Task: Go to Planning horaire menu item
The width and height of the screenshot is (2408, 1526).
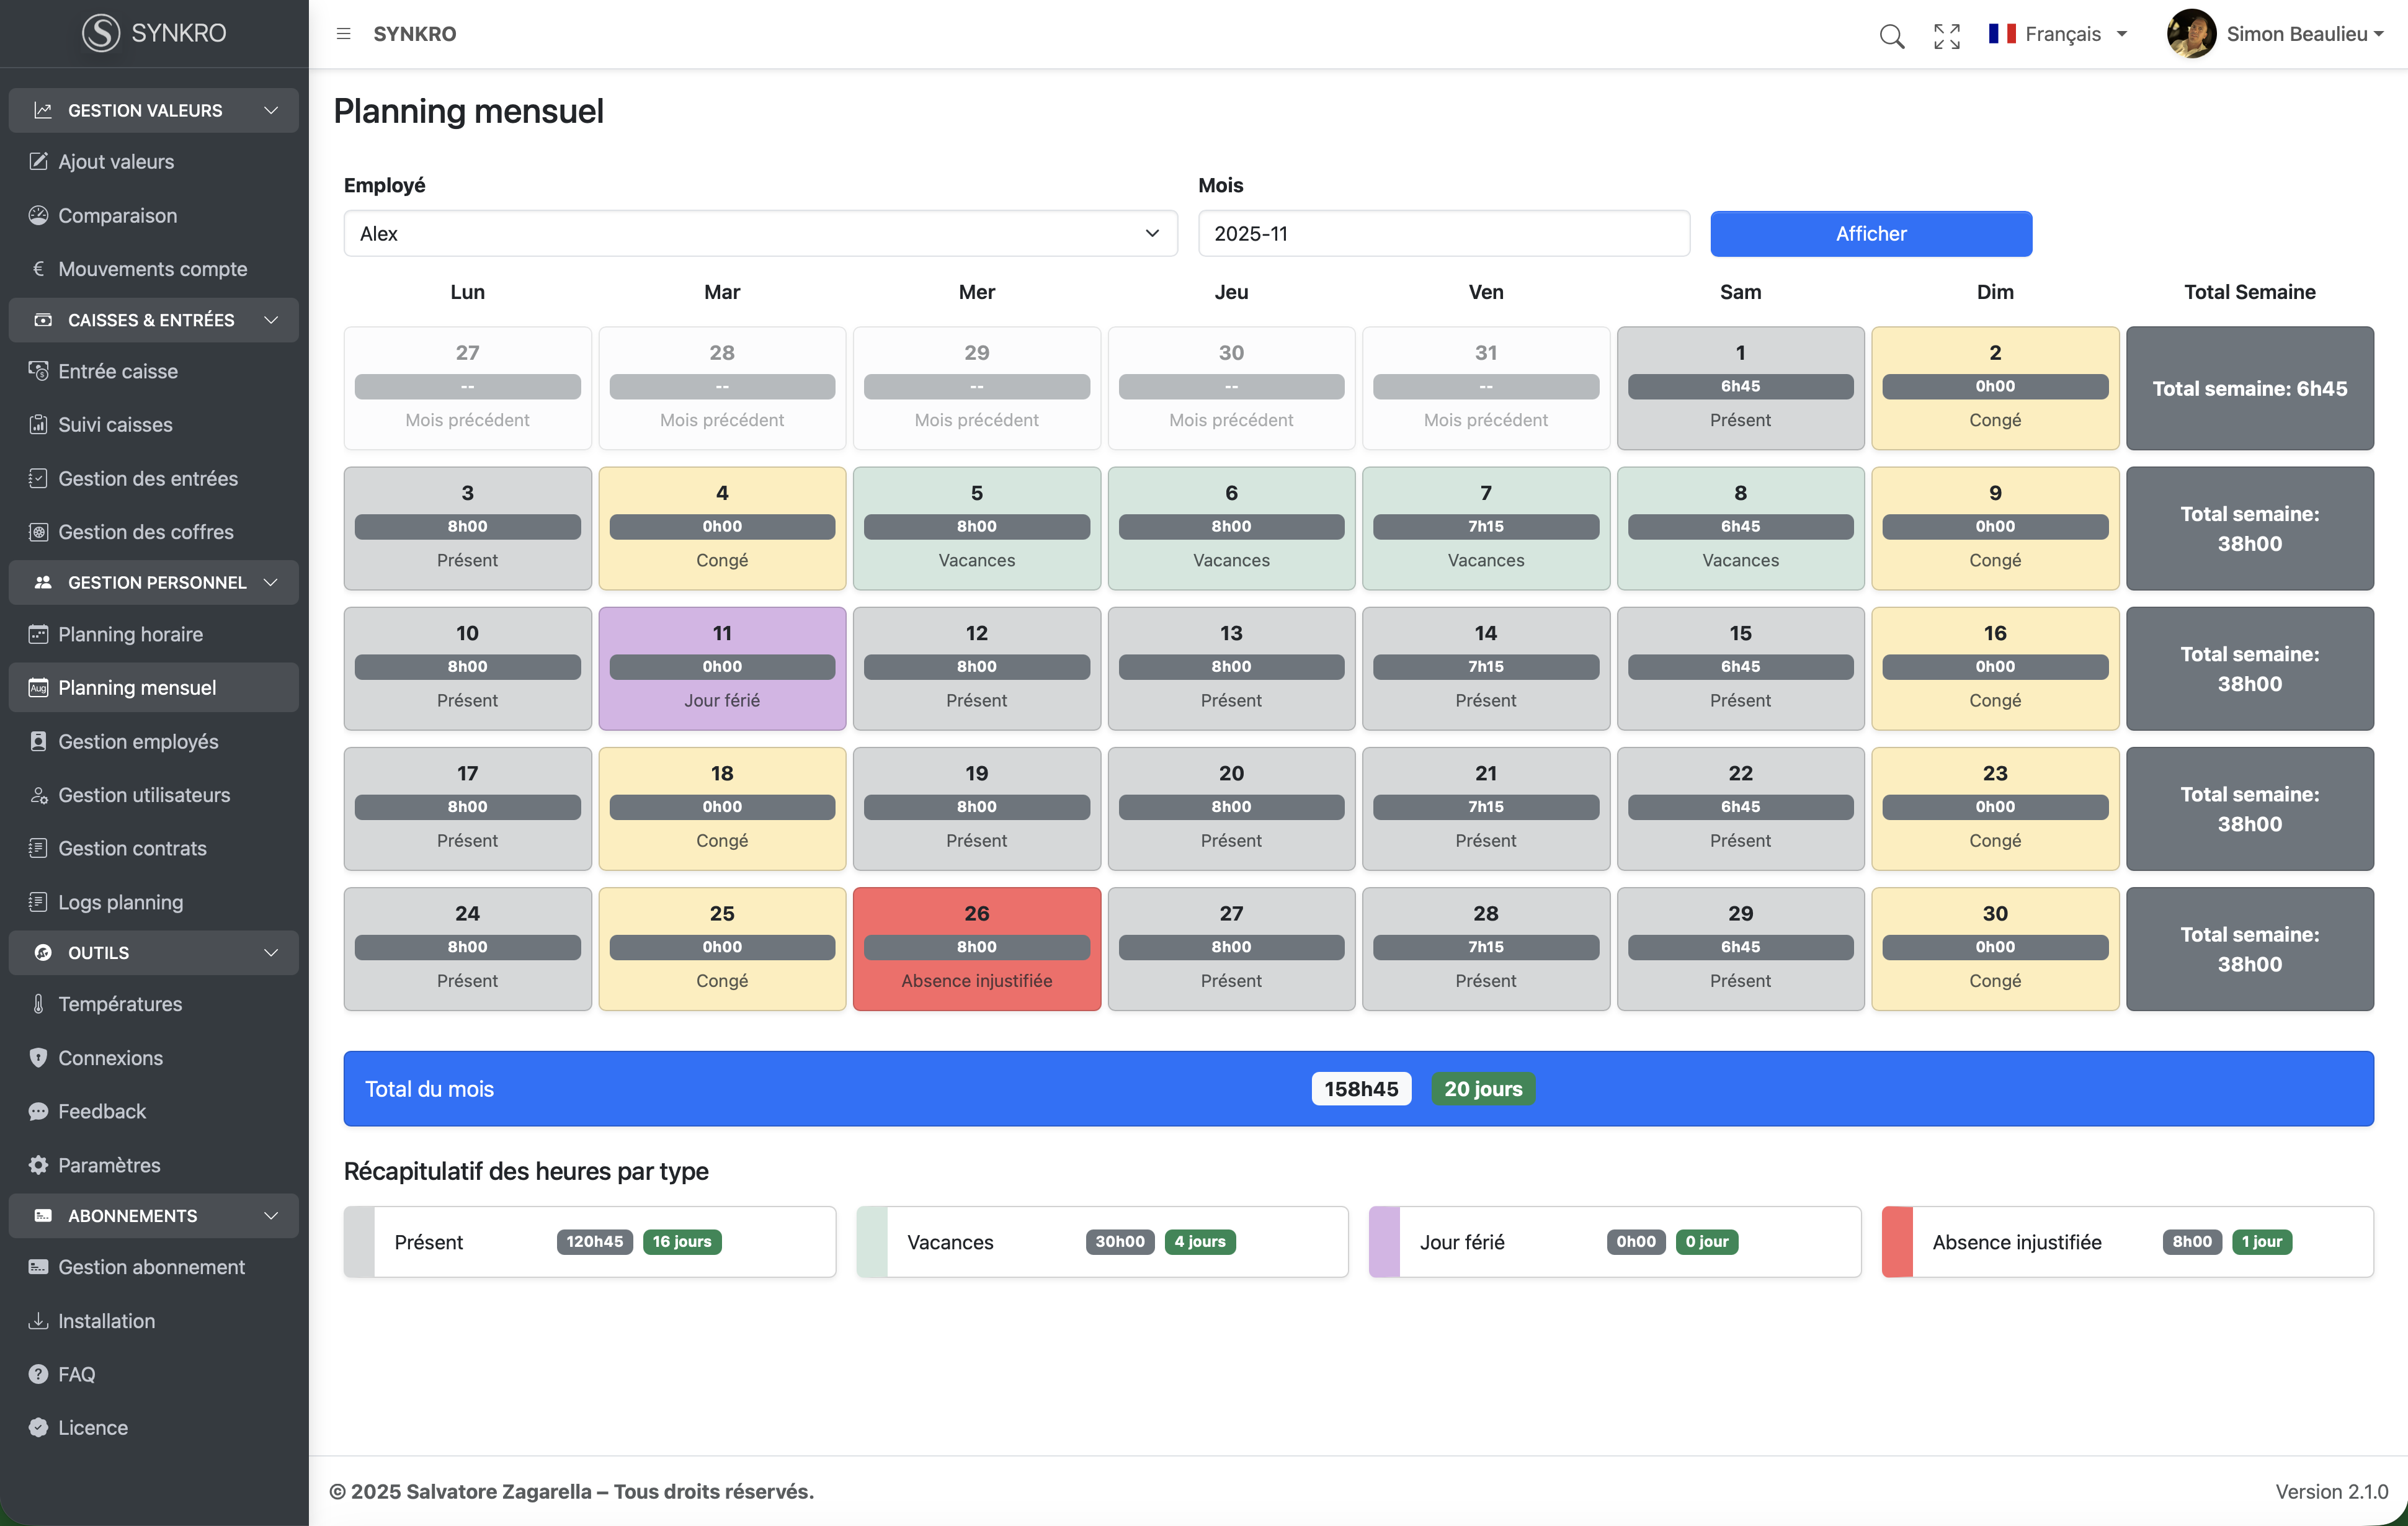Action: click(x=130, y=634)
